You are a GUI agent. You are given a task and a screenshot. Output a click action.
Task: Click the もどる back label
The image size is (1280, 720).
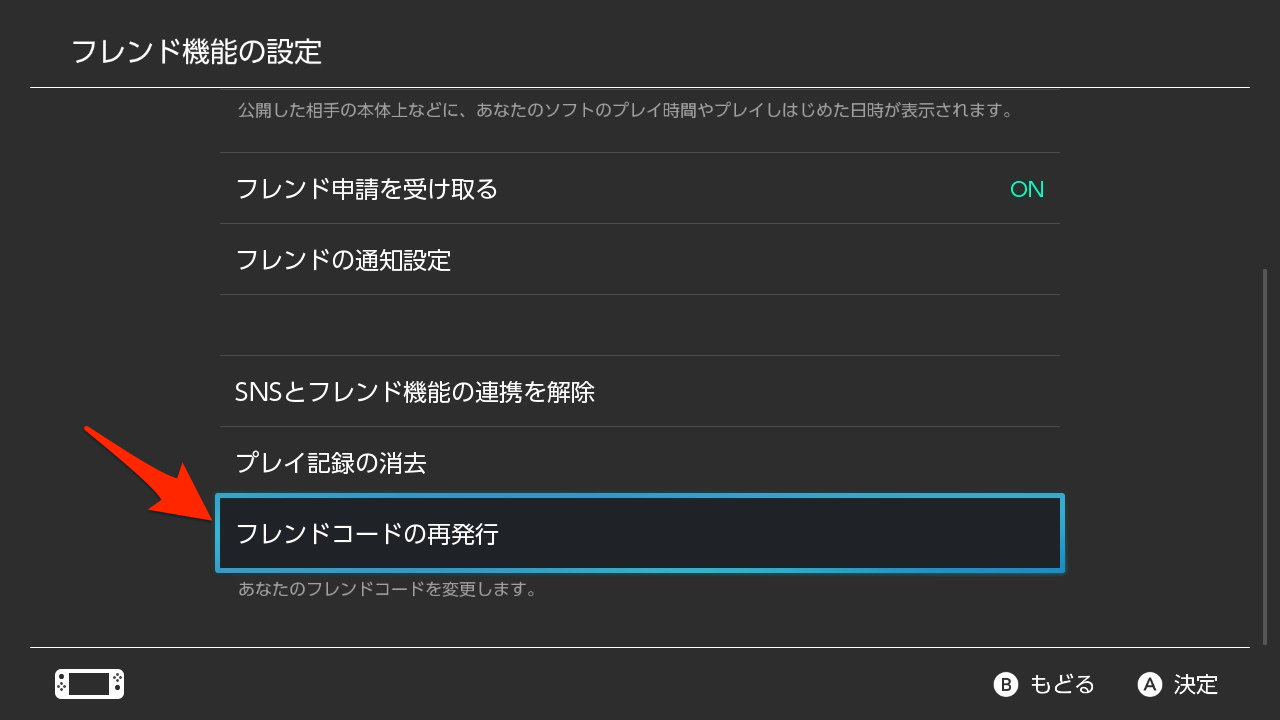click(1062, 685)
